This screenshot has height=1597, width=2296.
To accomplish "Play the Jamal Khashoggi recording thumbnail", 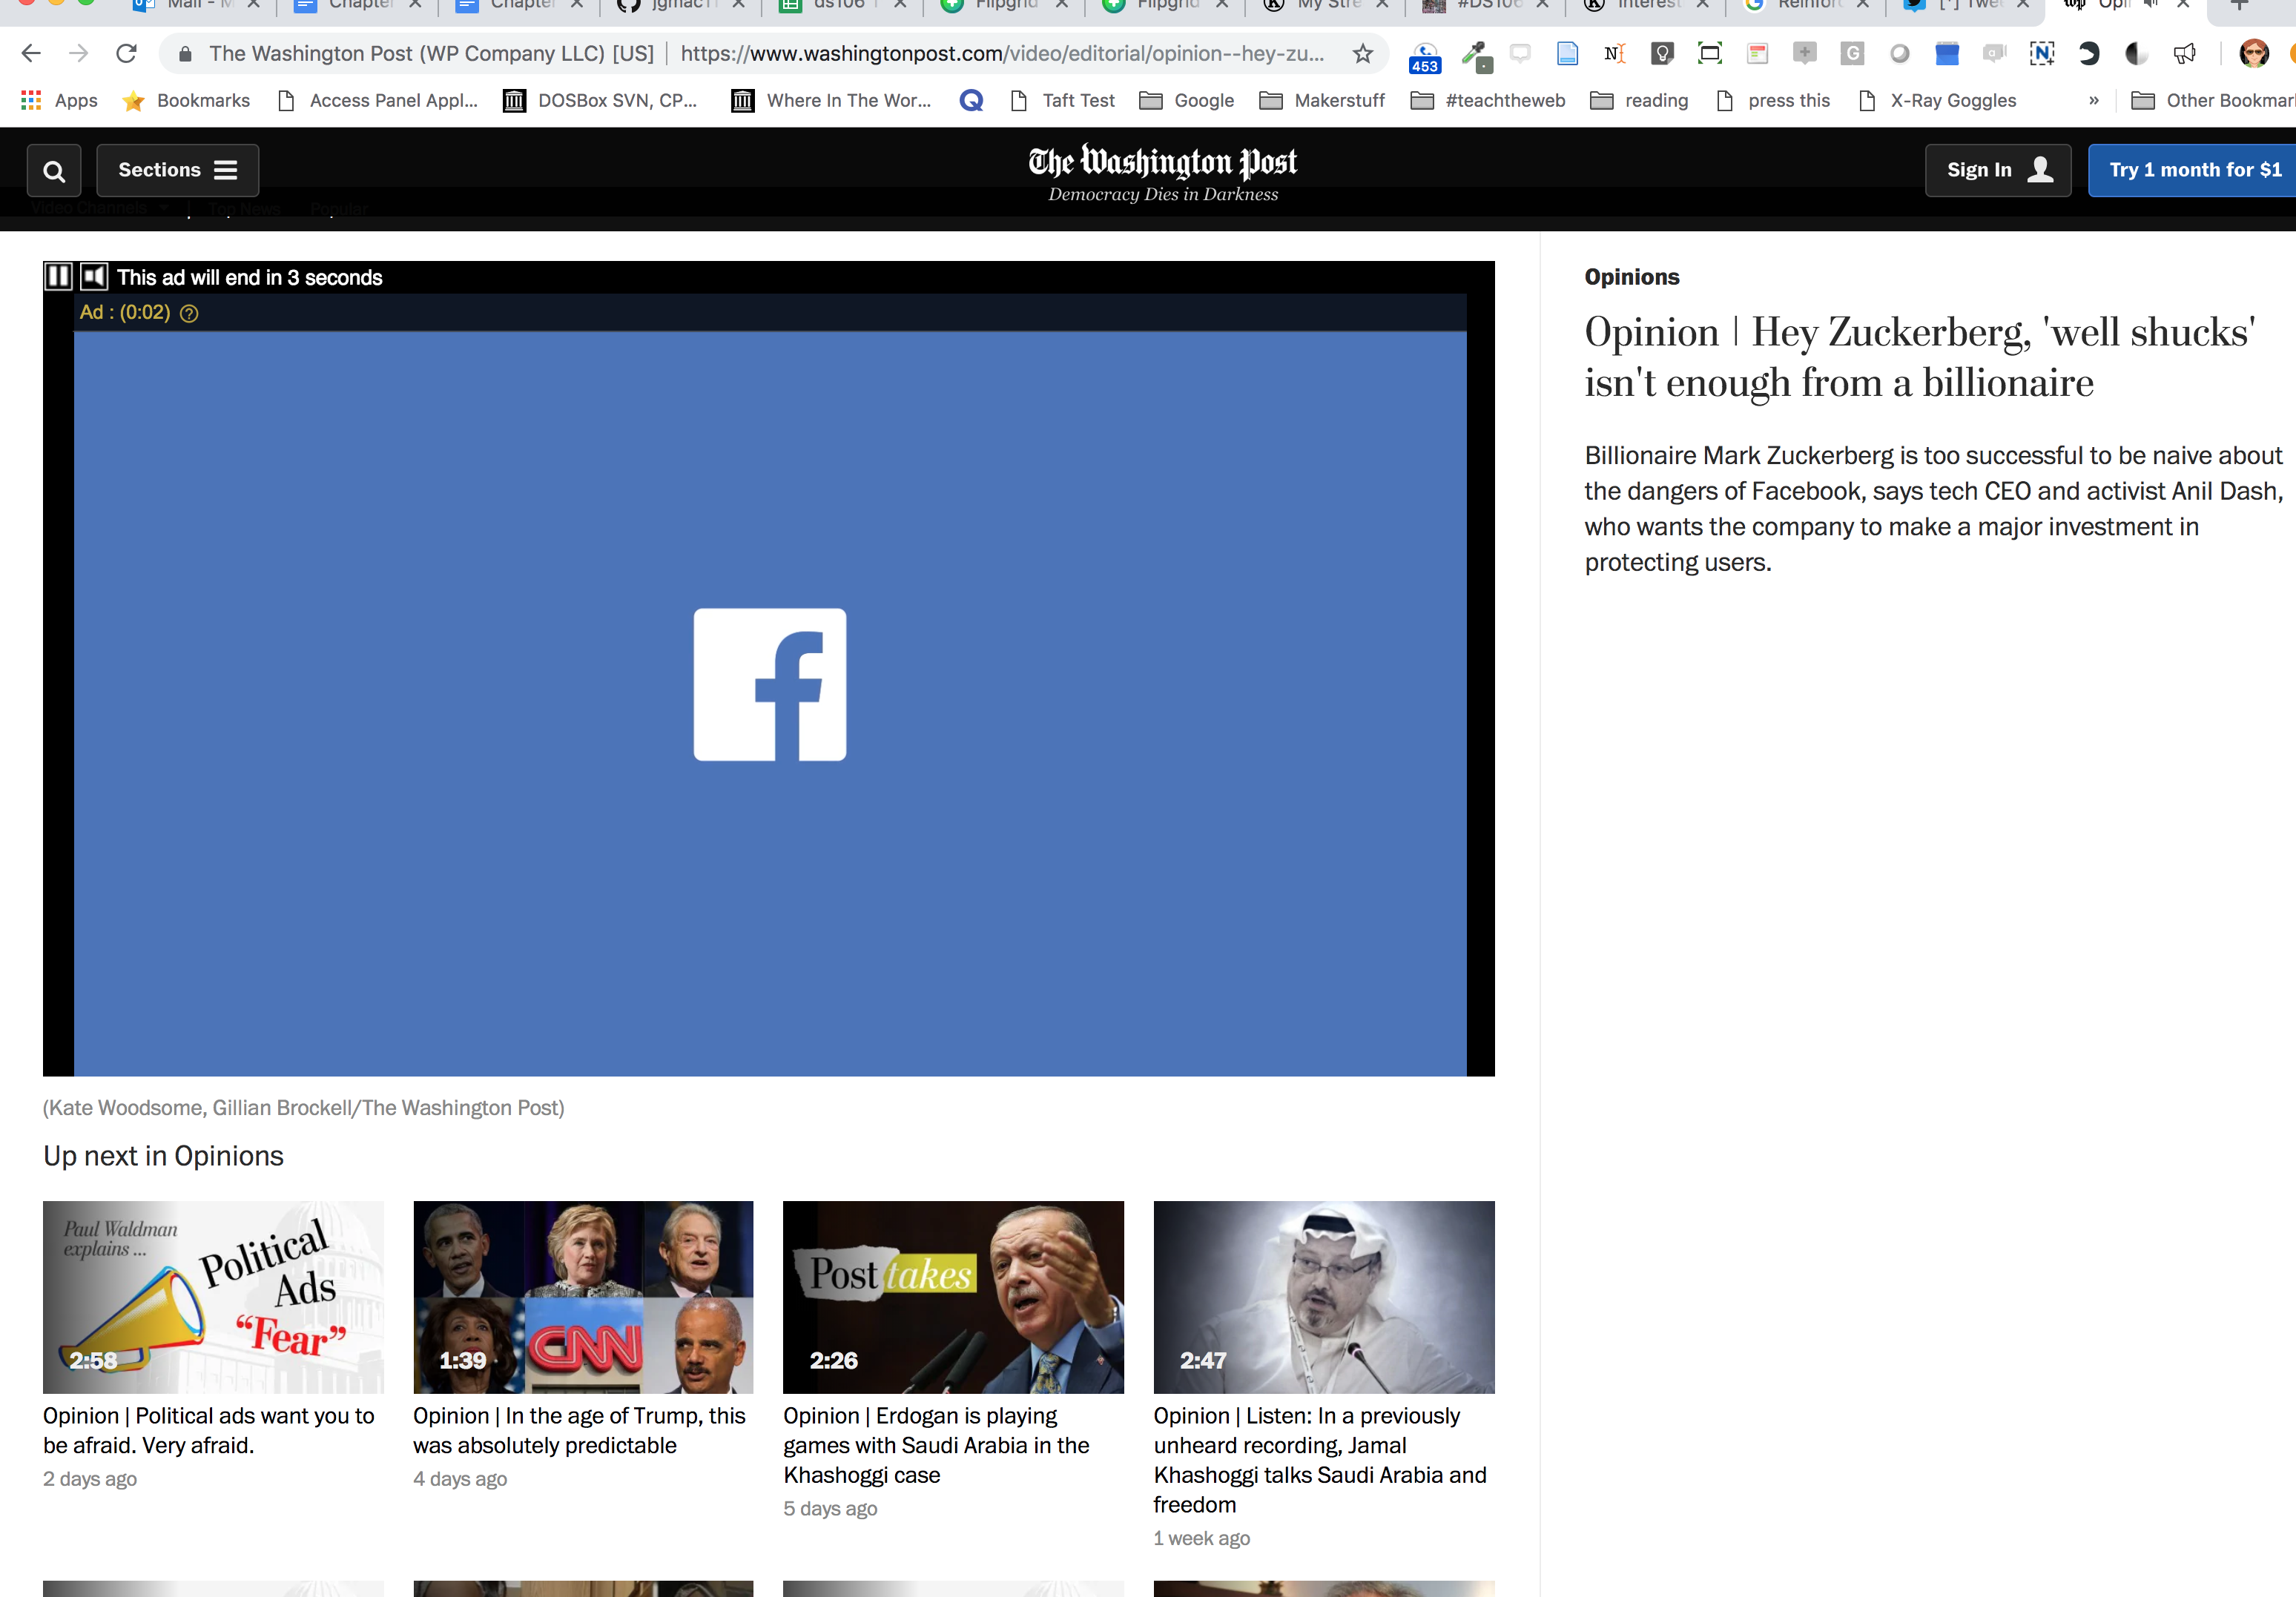I will tap(1324, 1297).
